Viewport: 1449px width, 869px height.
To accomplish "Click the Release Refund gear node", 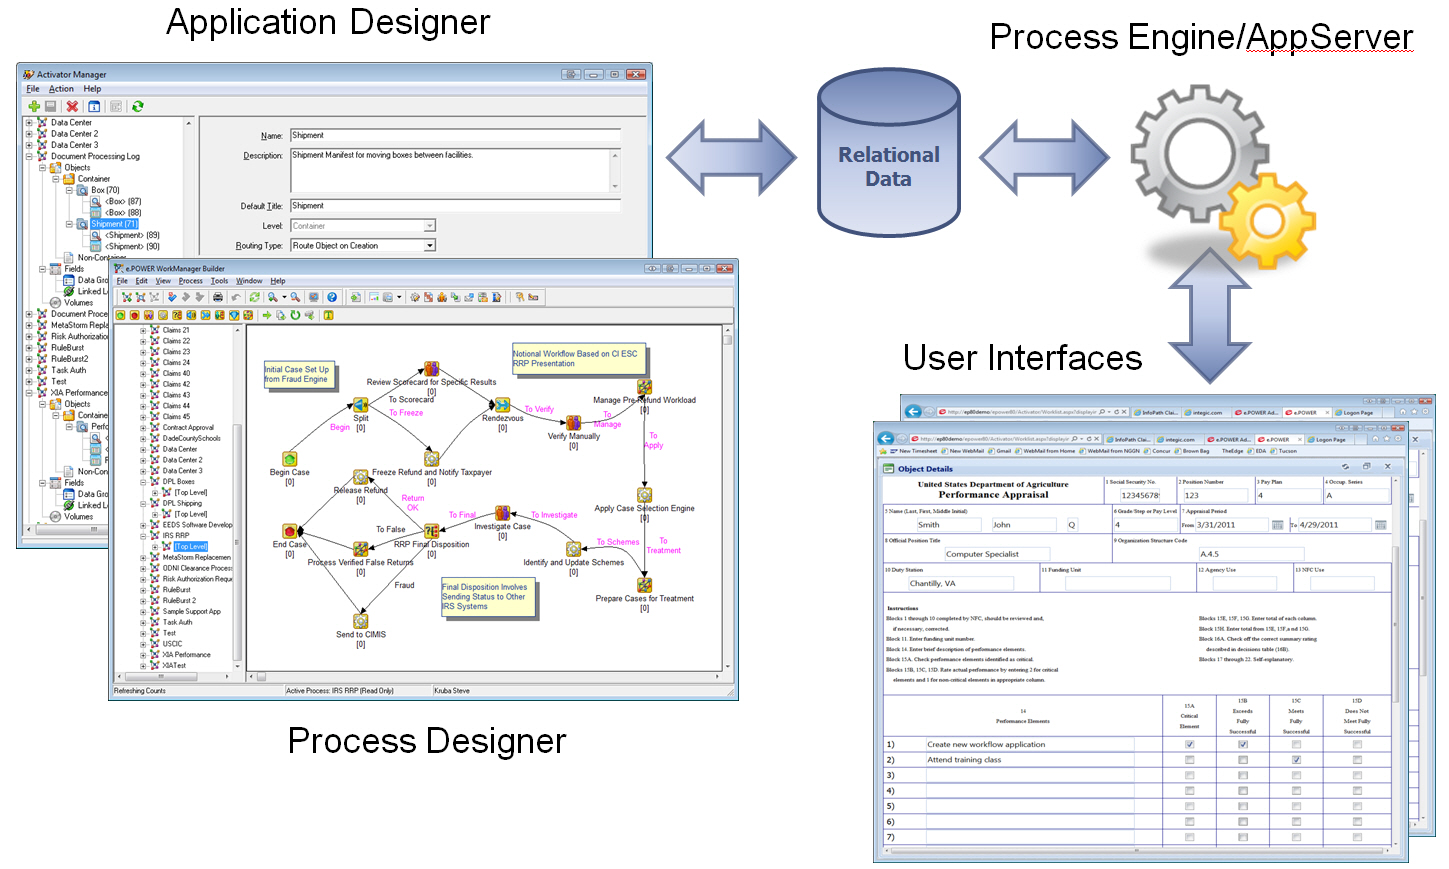I will (x=361, y=477).
